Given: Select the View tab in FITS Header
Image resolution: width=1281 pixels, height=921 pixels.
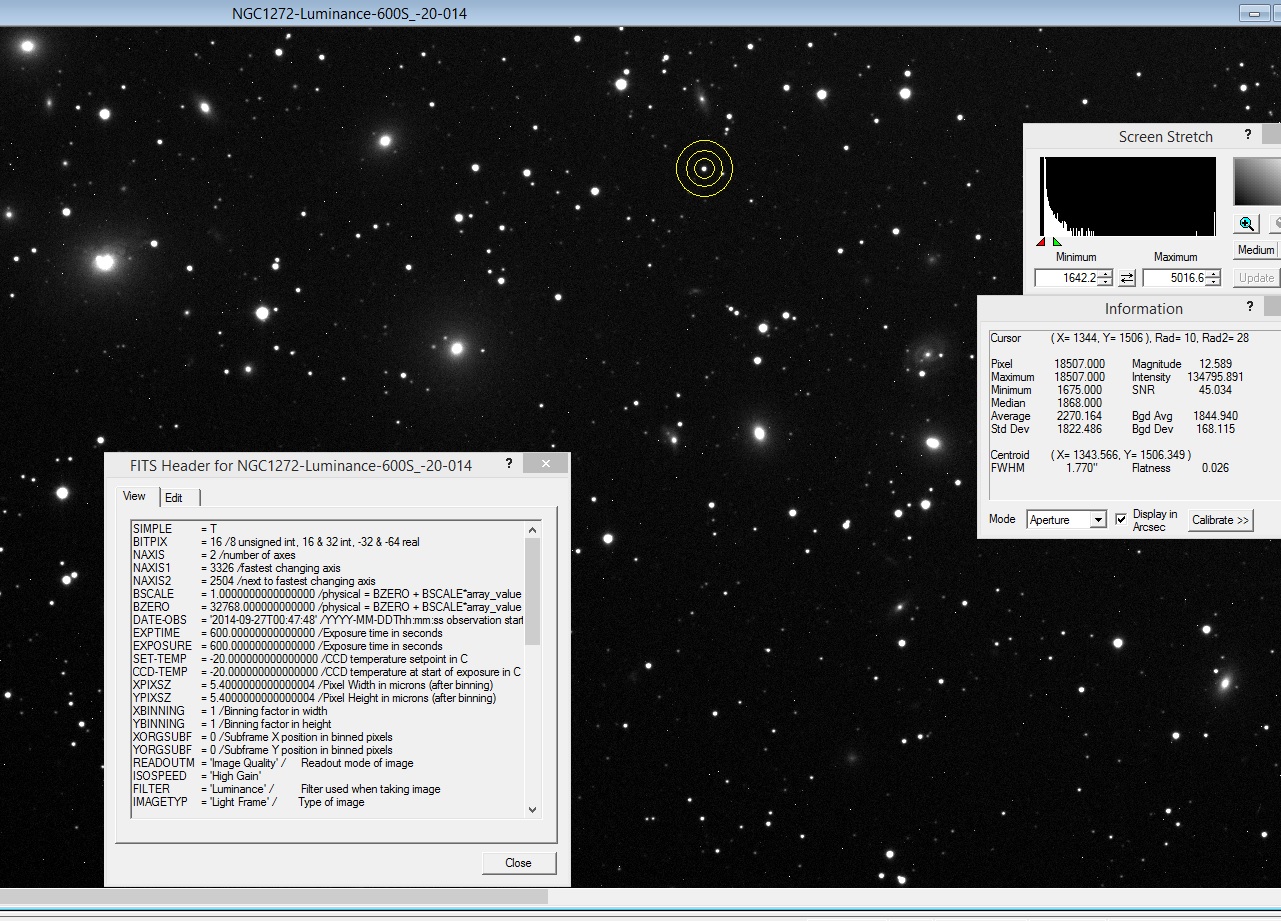Looking at the screenshot, I should 134,496.
